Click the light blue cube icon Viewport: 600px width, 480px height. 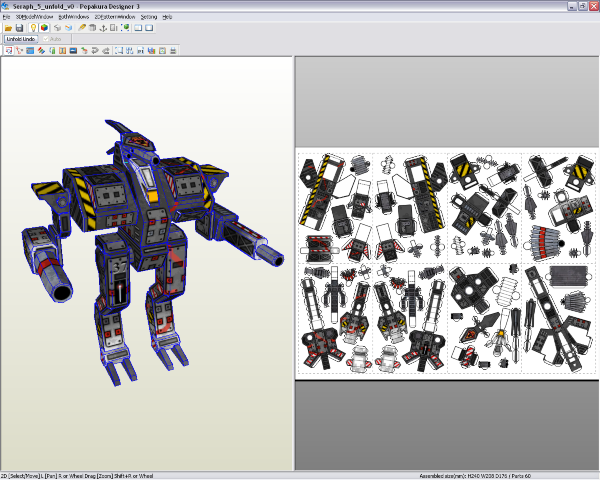point(68,28)
